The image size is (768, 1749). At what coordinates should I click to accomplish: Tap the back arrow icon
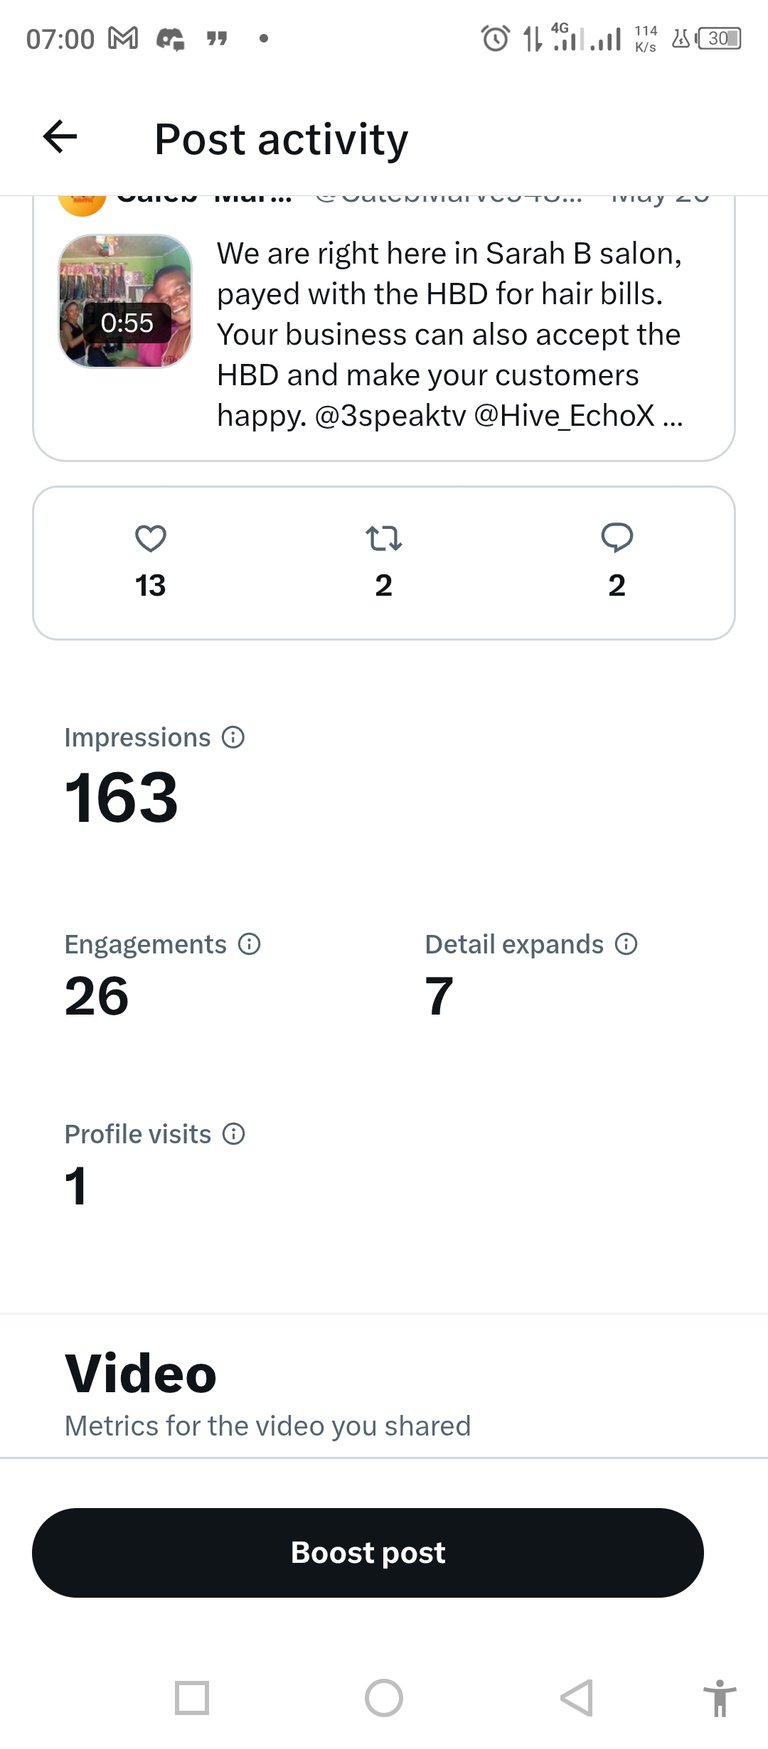pyautogui.click(x=60, y=137)
